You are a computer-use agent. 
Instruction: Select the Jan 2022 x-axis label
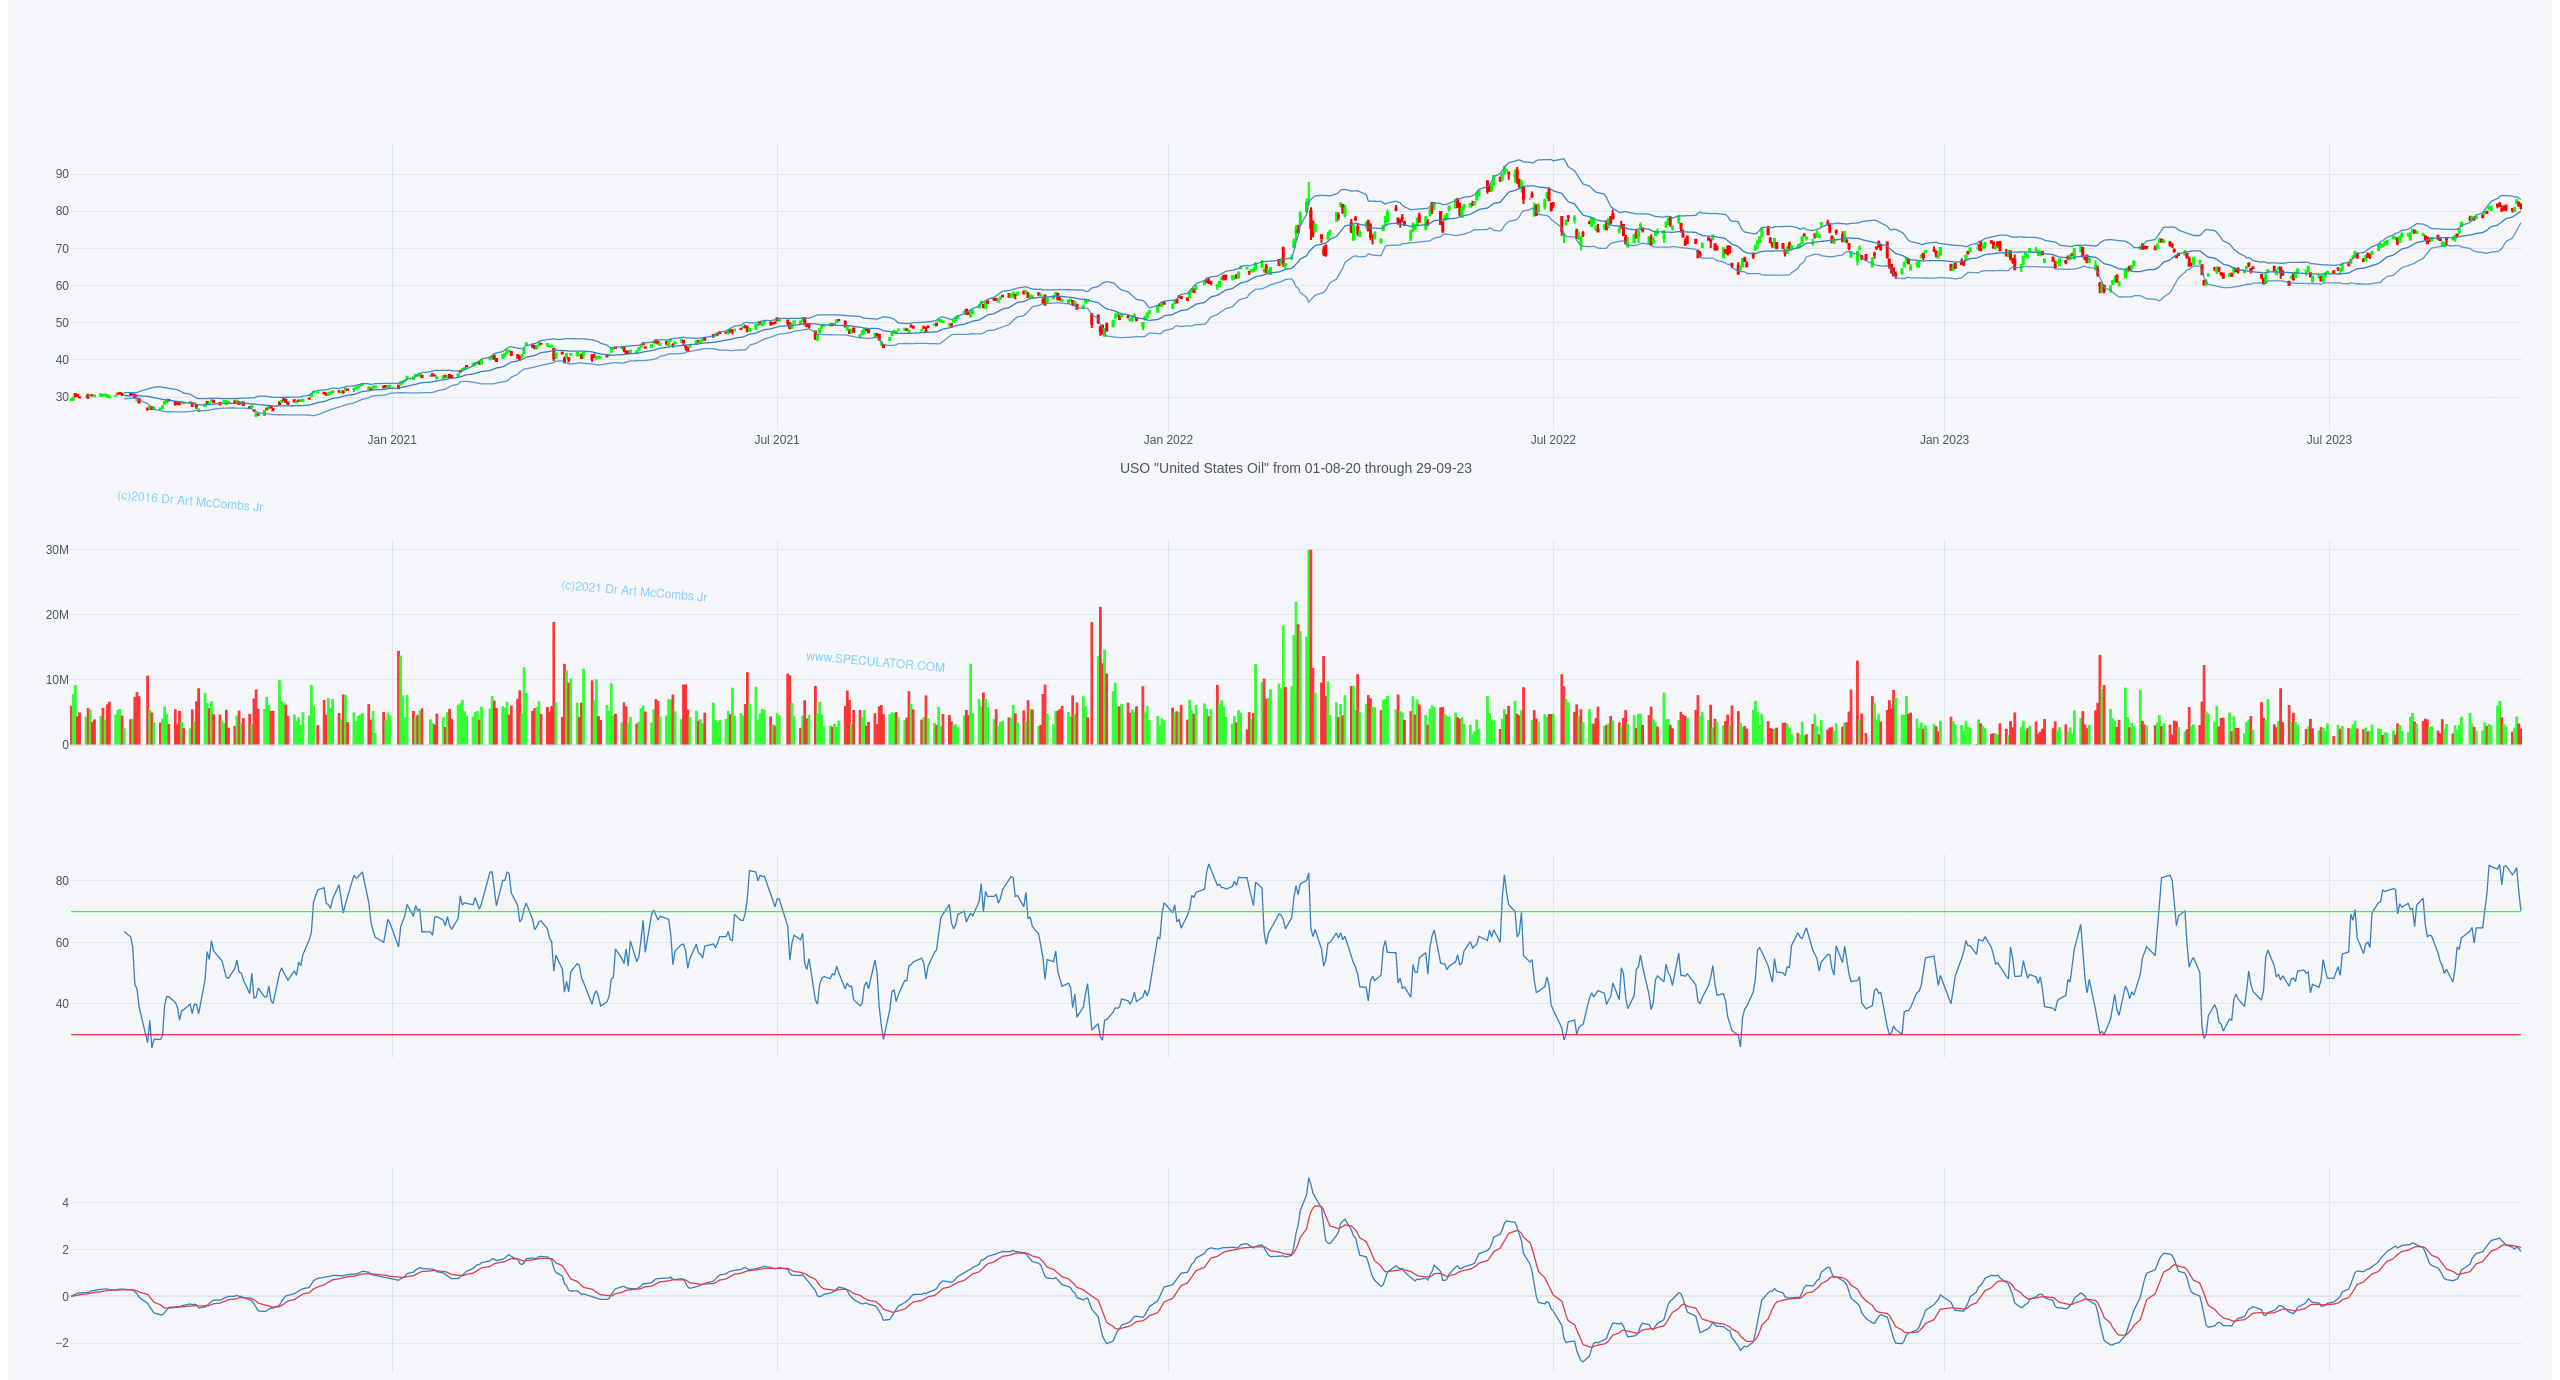(x=1168, y=440)
